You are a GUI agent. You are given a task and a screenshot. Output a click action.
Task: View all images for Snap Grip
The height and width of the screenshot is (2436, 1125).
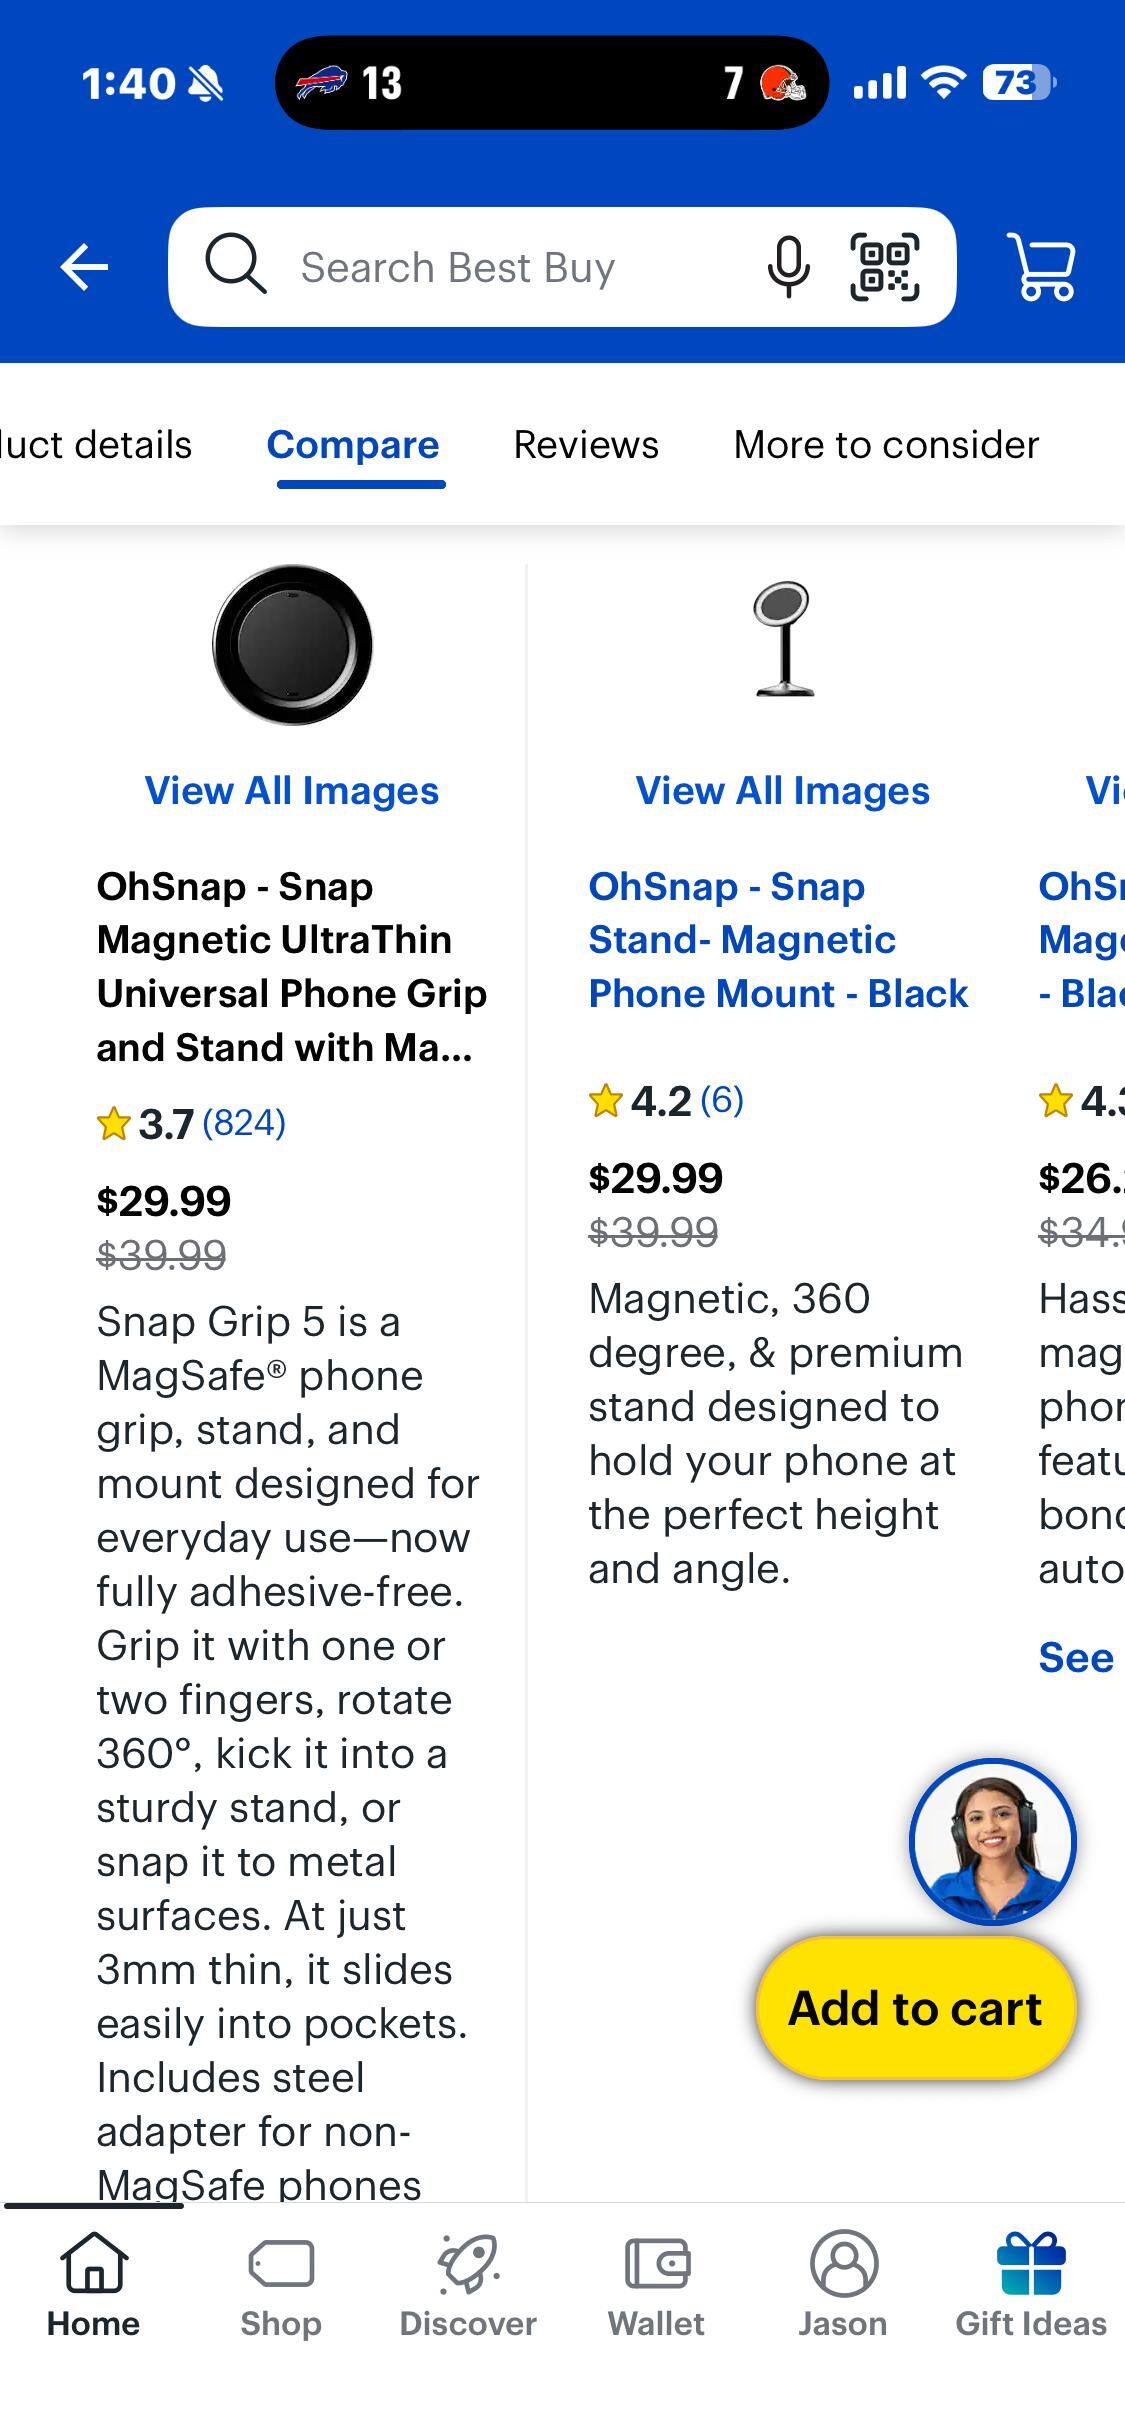point(292,791)
